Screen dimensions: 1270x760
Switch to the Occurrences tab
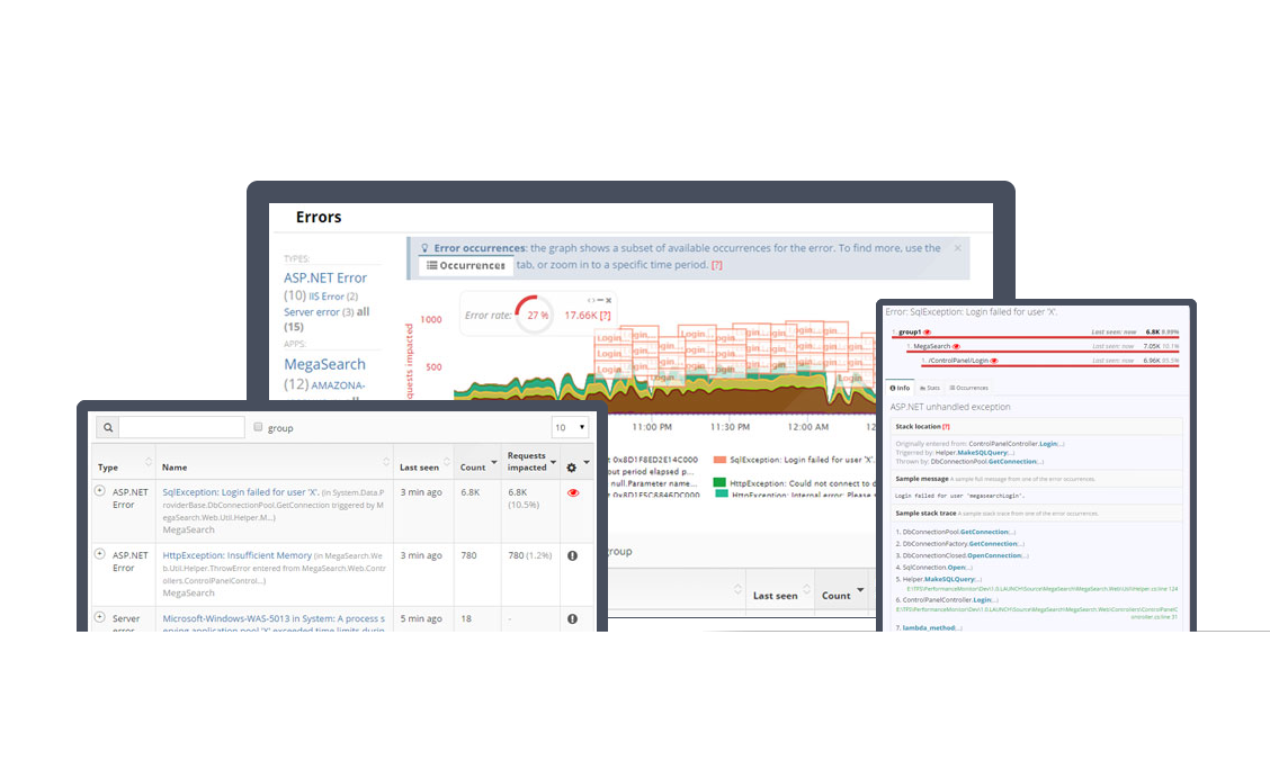coord(970,388)
